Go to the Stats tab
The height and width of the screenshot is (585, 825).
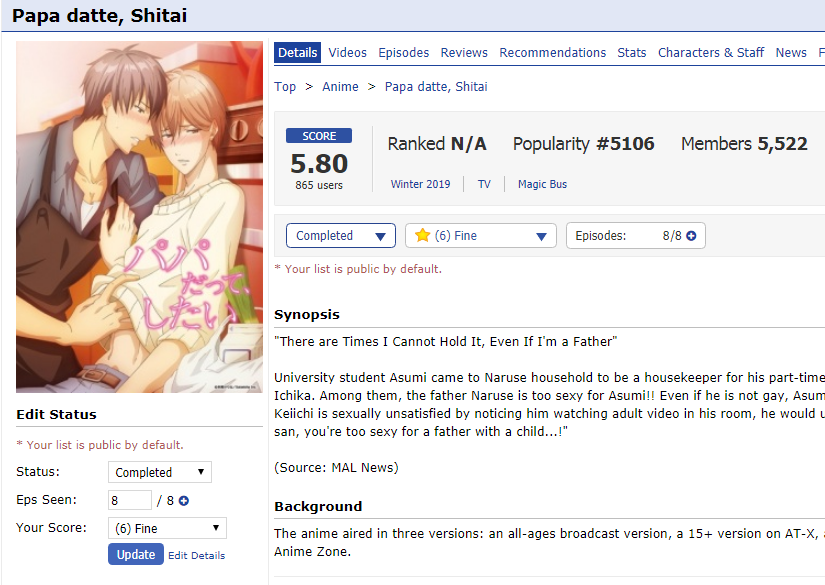point(631,53)
